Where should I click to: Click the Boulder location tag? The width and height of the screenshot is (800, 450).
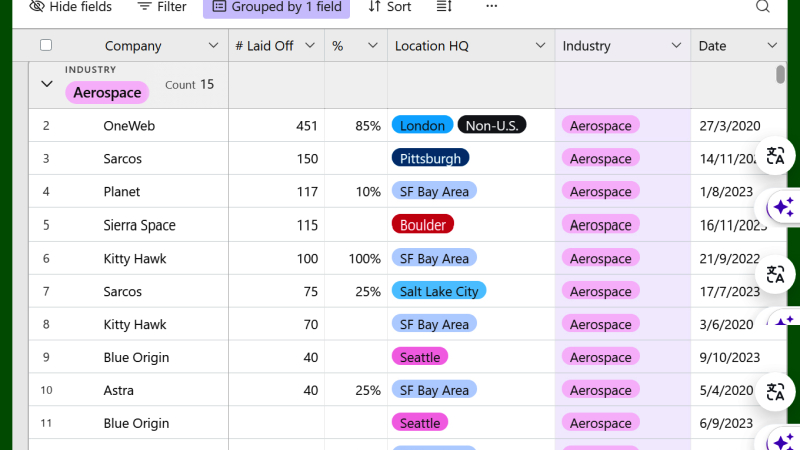tap(422, 225)
